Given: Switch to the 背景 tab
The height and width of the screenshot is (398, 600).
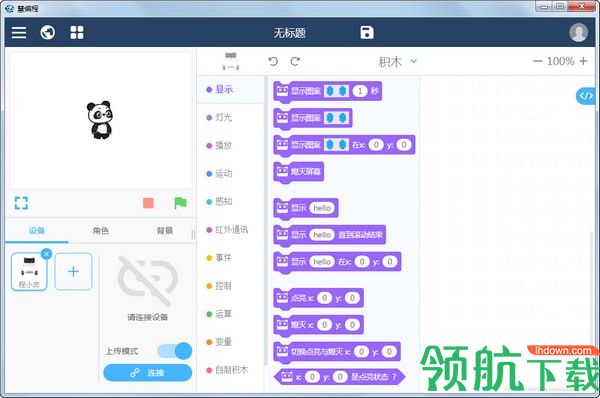Looking at the screenshot, I should (165, 230).
